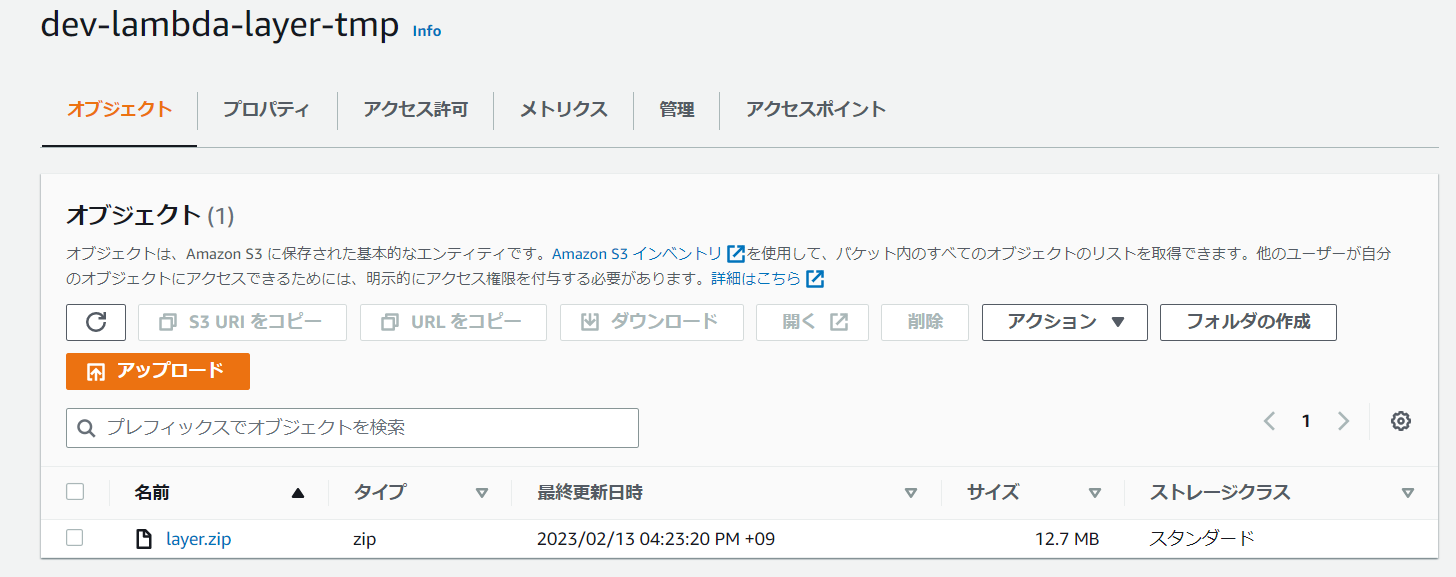Sort by タイプ column arrow
The width and height of the screenshot is (1456, 577).
(x=482, y=493)
